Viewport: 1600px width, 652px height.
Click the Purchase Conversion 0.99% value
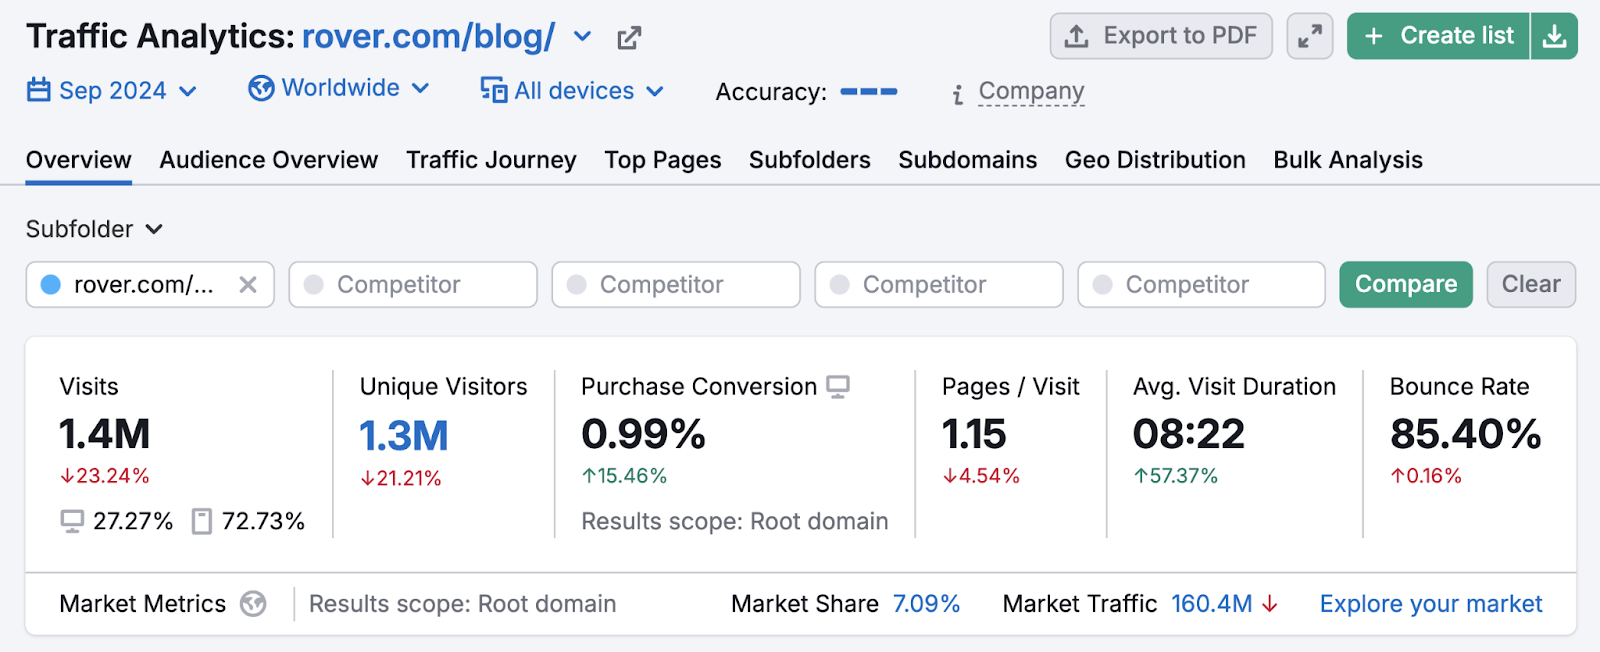(x=643, y=435)
